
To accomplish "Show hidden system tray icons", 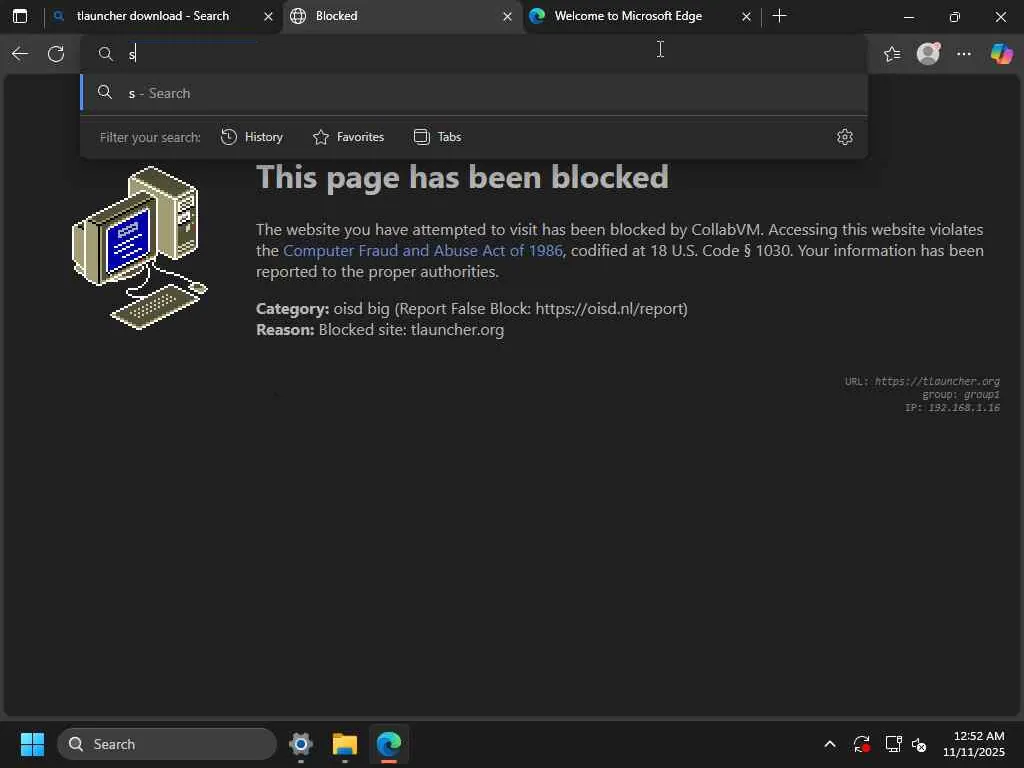I will tap(830, 744).
